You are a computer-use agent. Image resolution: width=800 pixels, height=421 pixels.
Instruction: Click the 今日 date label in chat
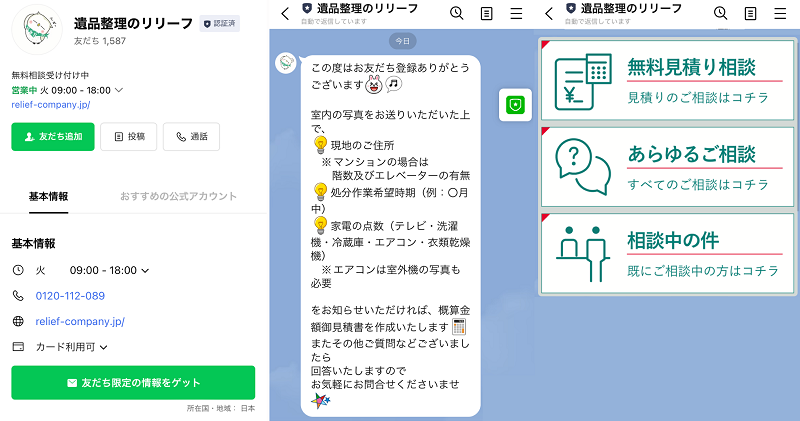403,41
